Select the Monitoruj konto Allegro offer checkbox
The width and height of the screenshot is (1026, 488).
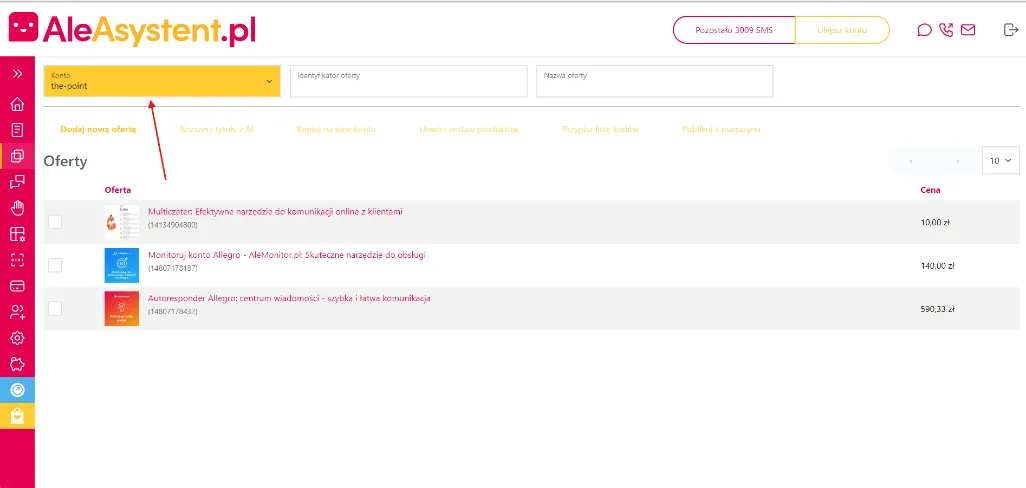pyautogui.click(x=55, y=265)
